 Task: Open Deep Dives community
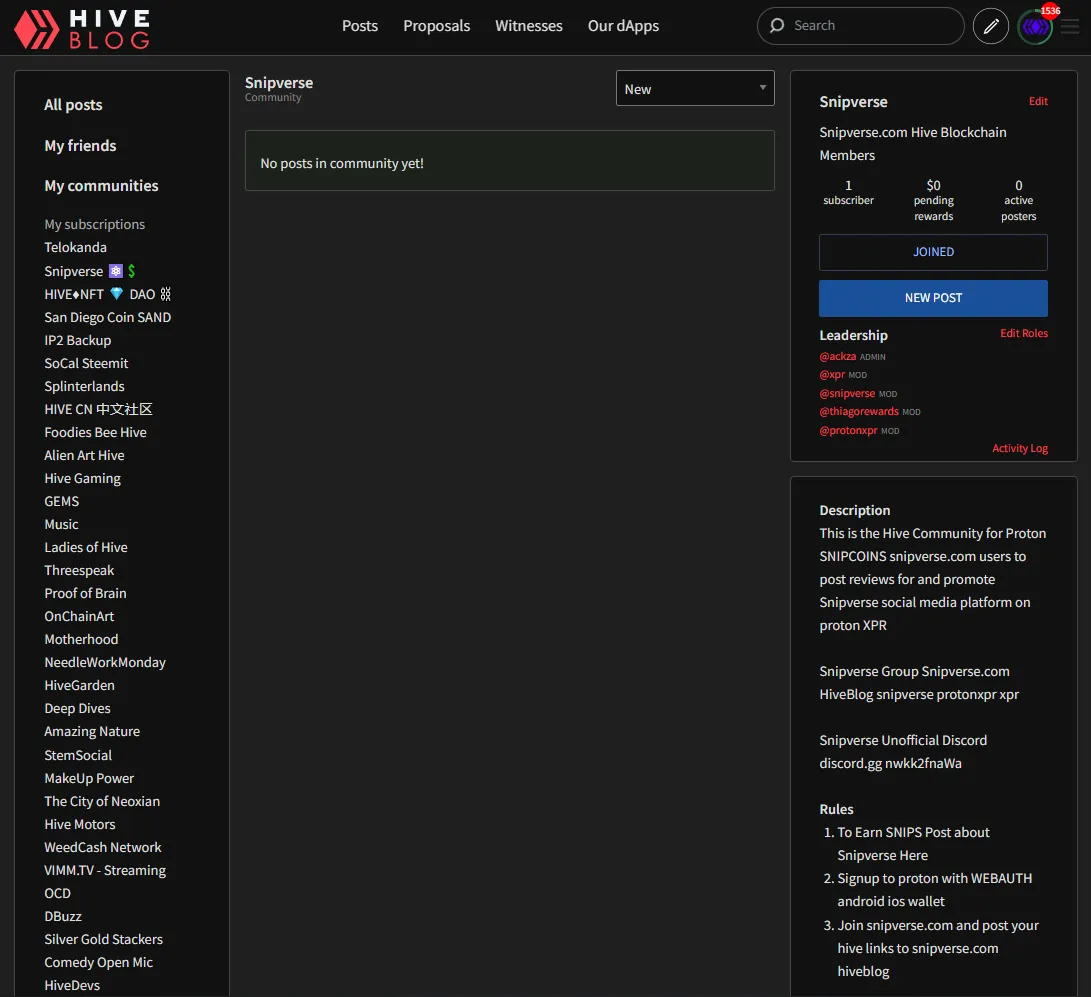pos(77,708)
